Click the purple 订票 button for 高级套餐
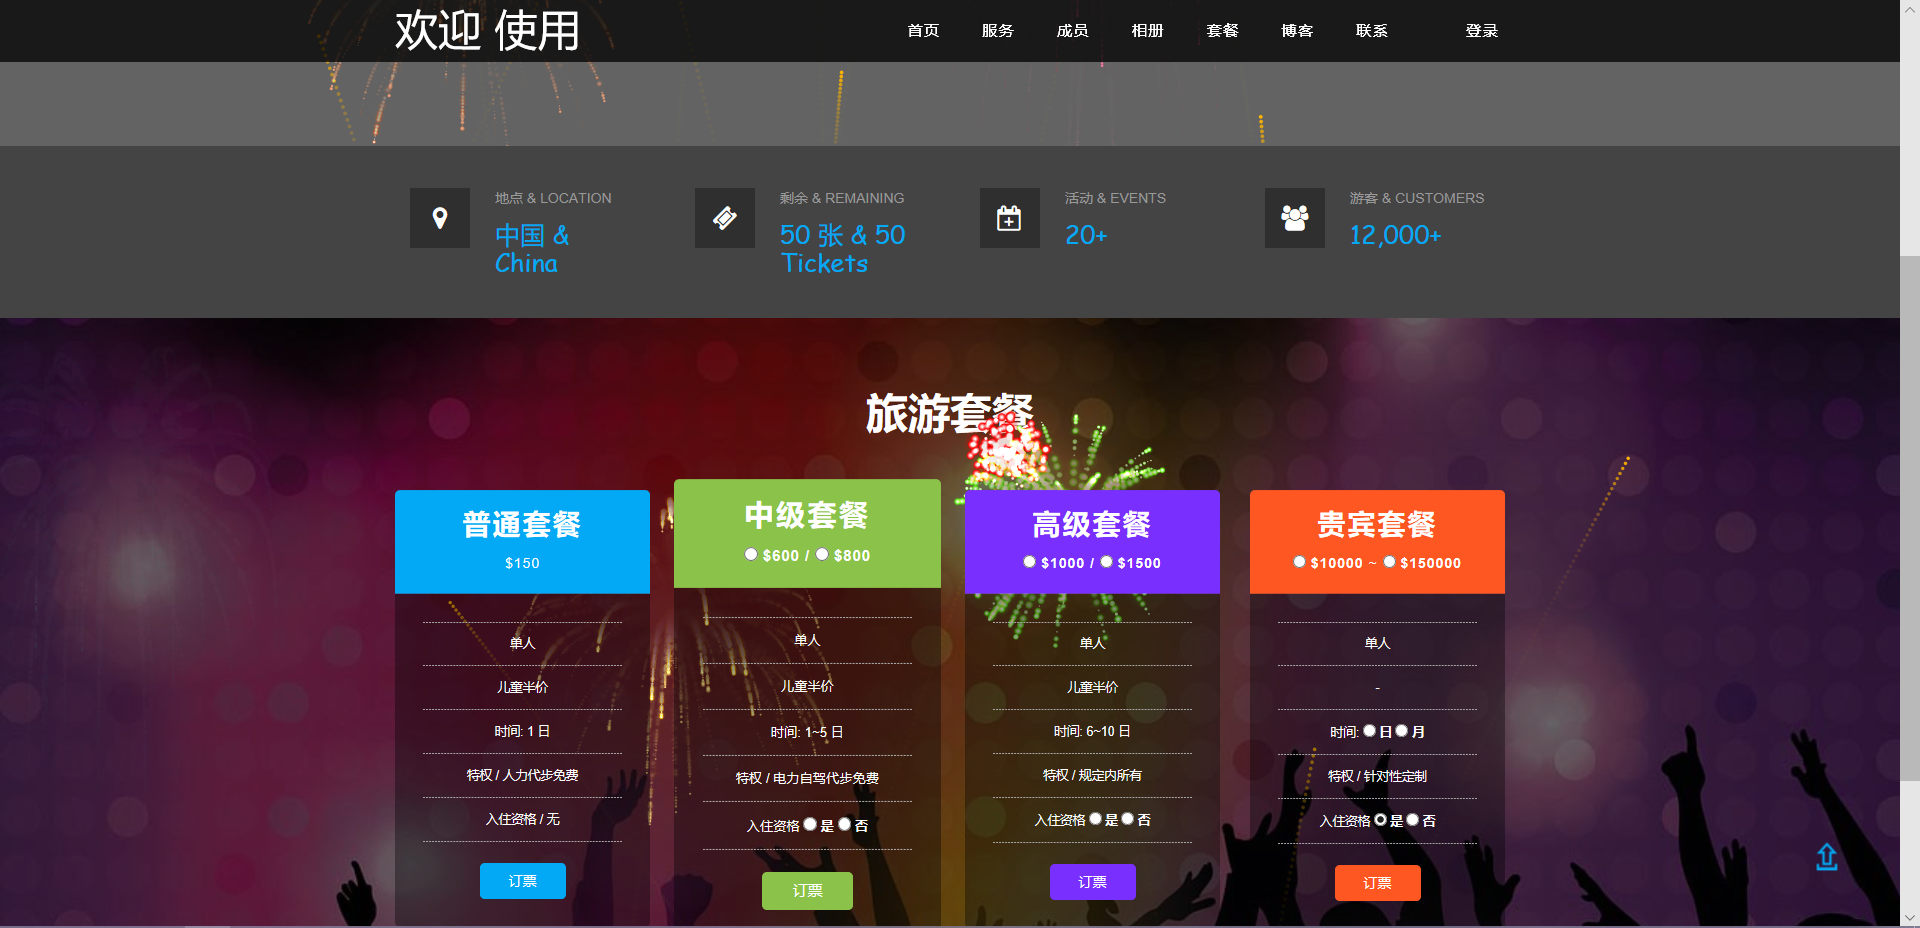1920x928 pixels. coord(1093,882)
